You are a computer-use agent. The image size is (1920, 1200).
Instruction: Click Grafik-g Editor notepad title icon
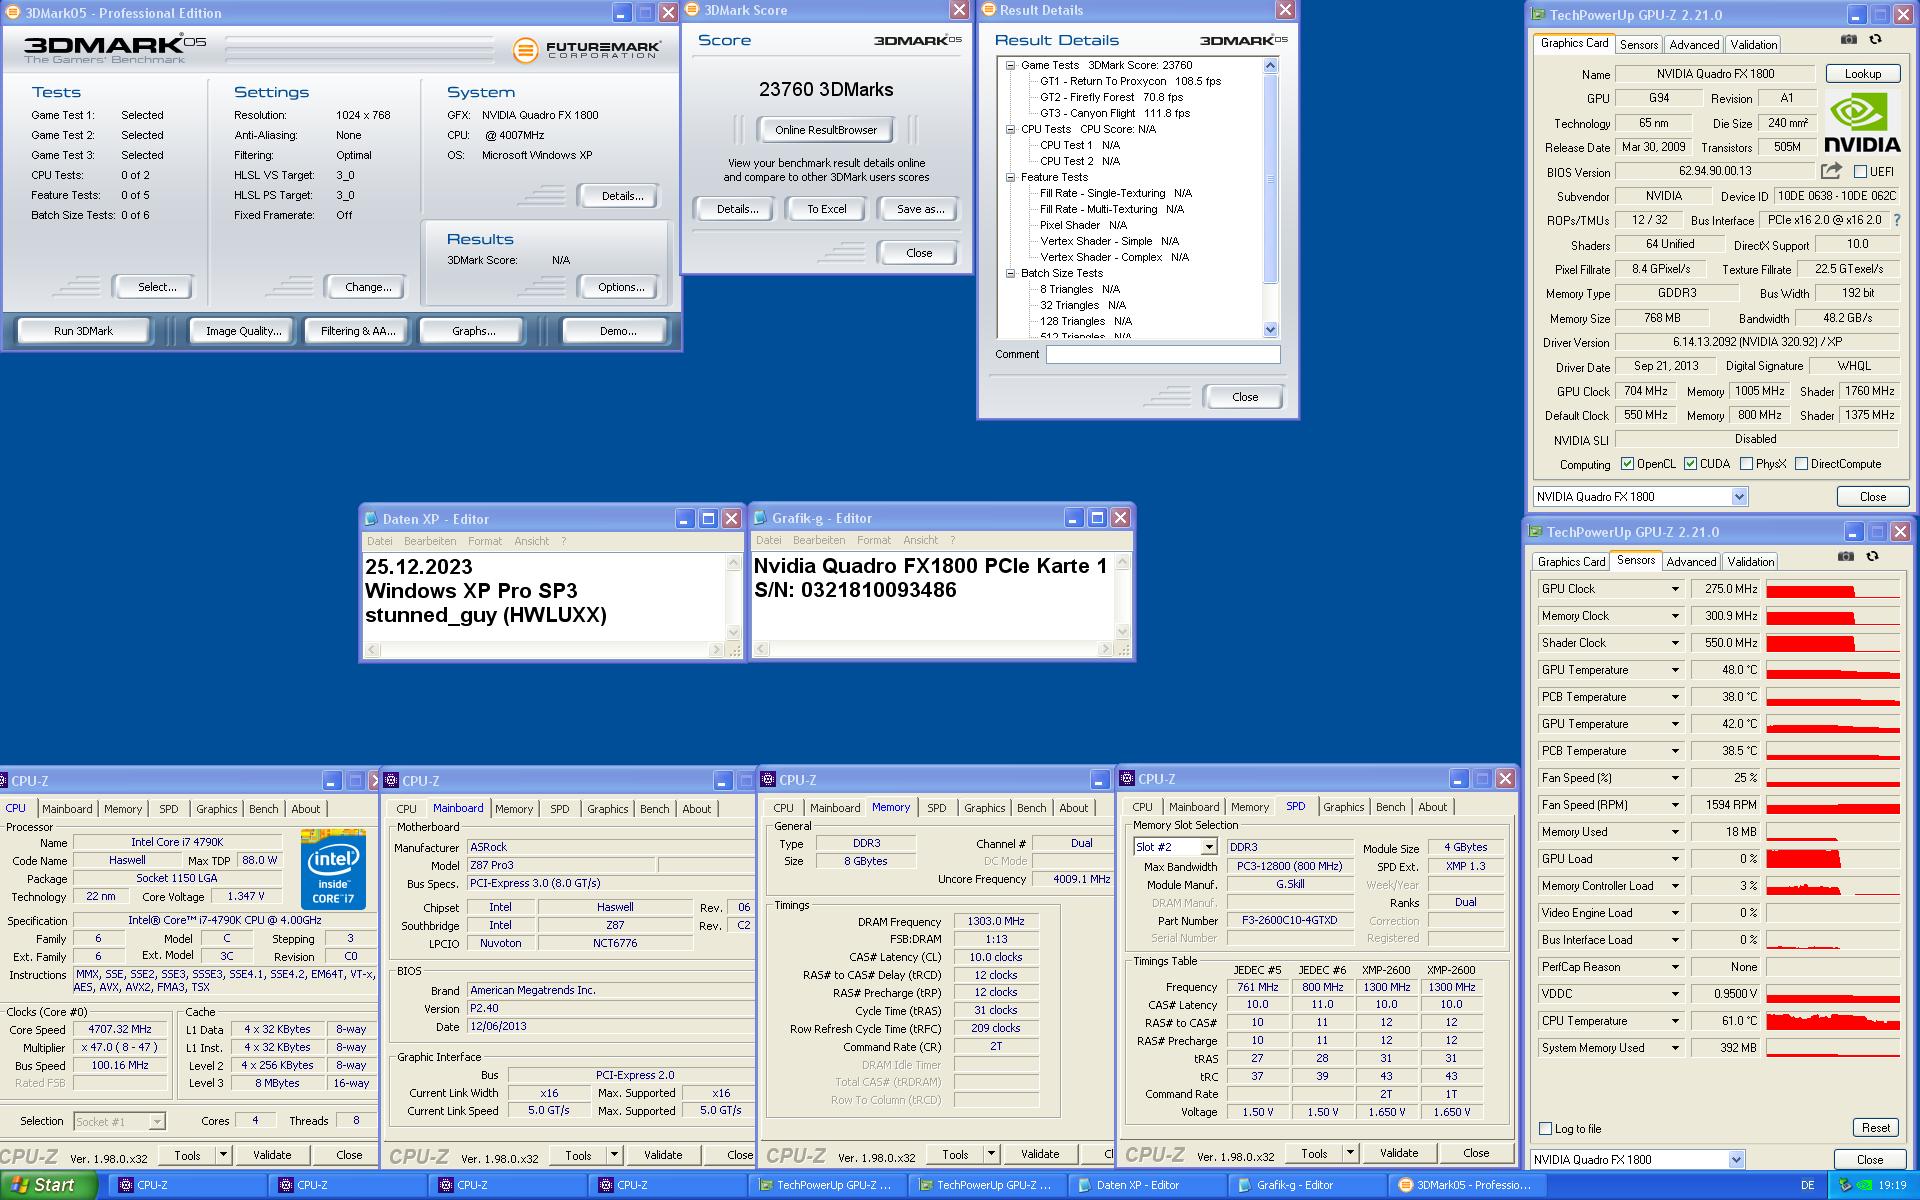coord(761,518)
